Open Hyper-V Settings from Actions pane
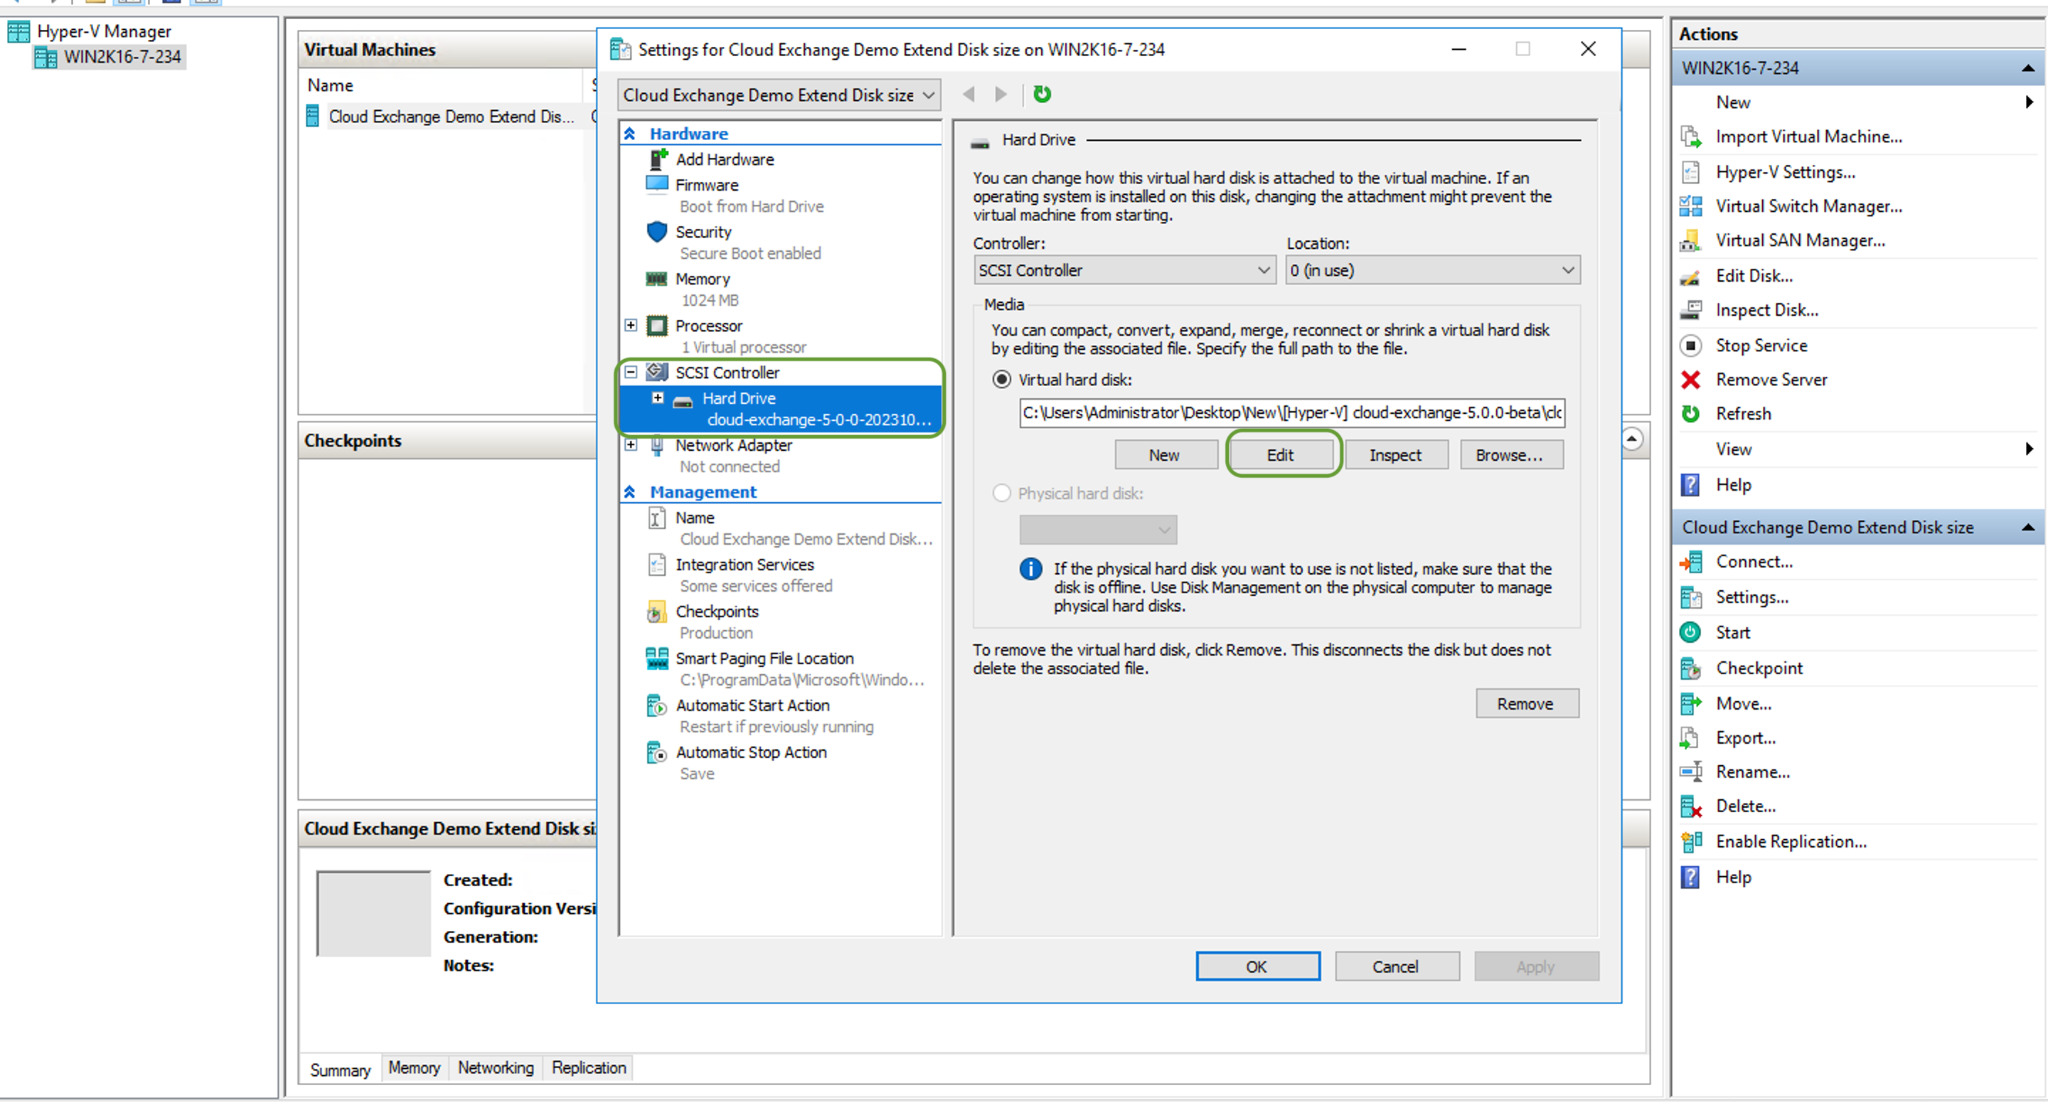Image resolution: width=2048 pixels, height=1102 pixels. point(1785,172)
